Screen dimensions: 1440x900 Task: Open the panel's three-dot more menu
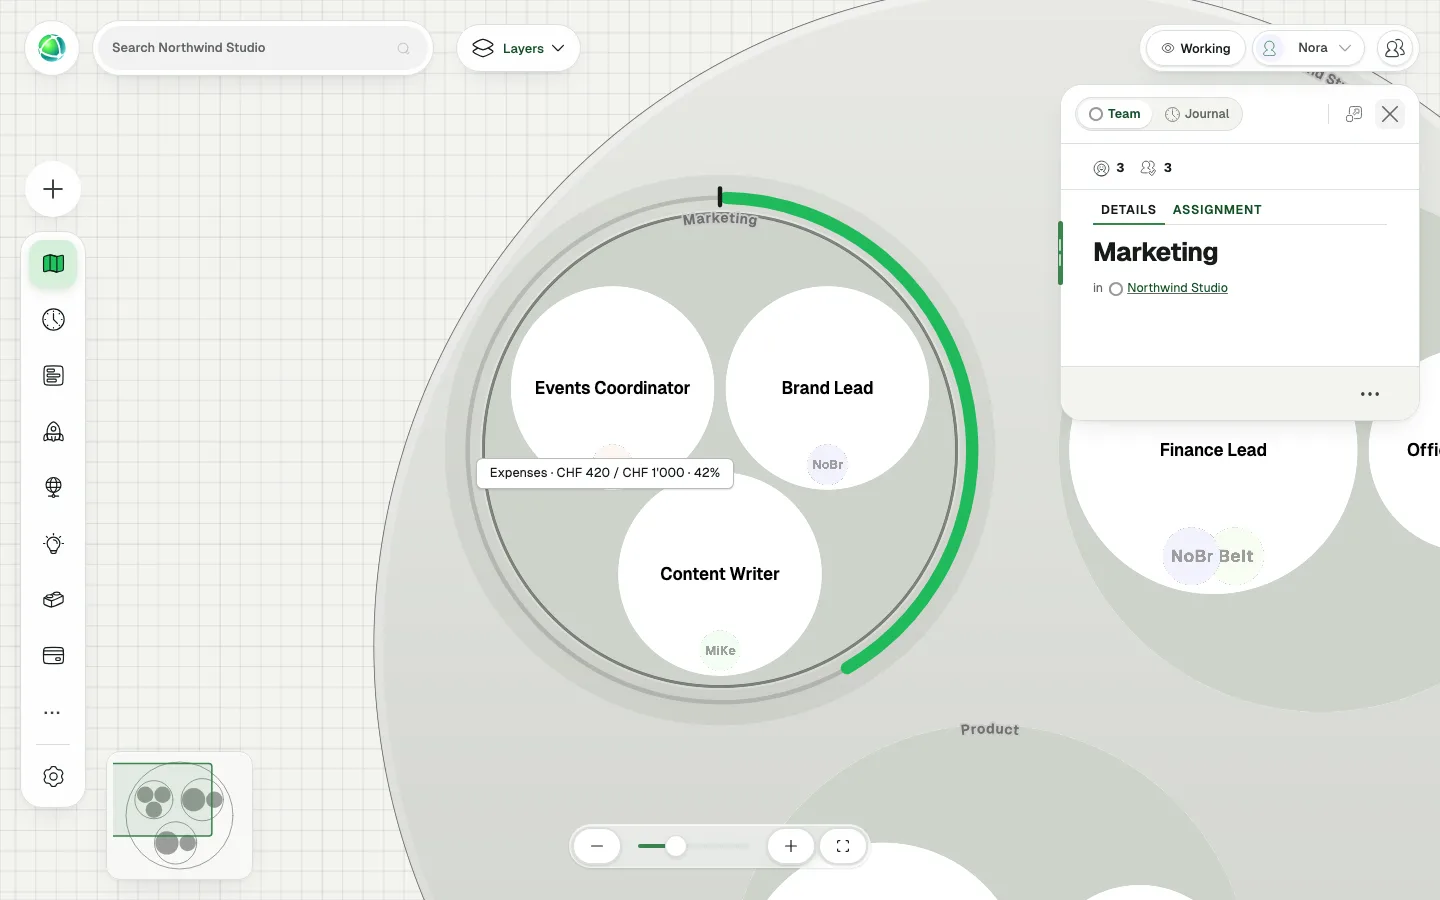(1370, 394)
